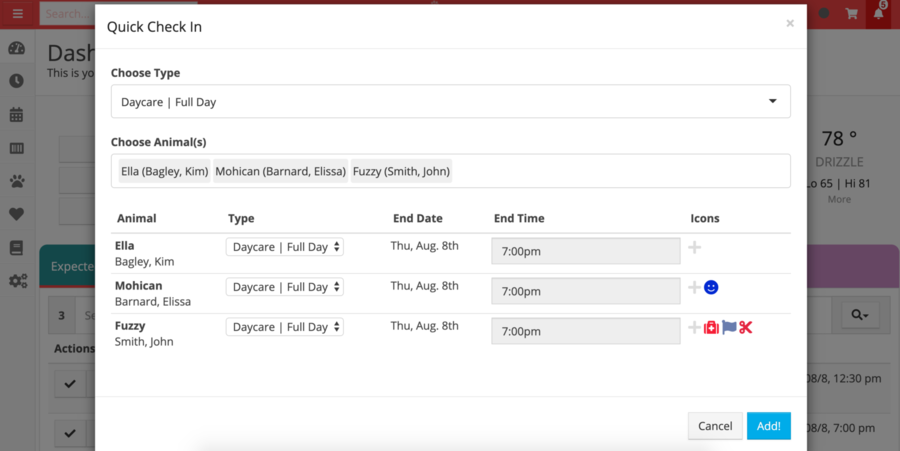Click the blue flag icon for Fuzzy

click(729, 327)
